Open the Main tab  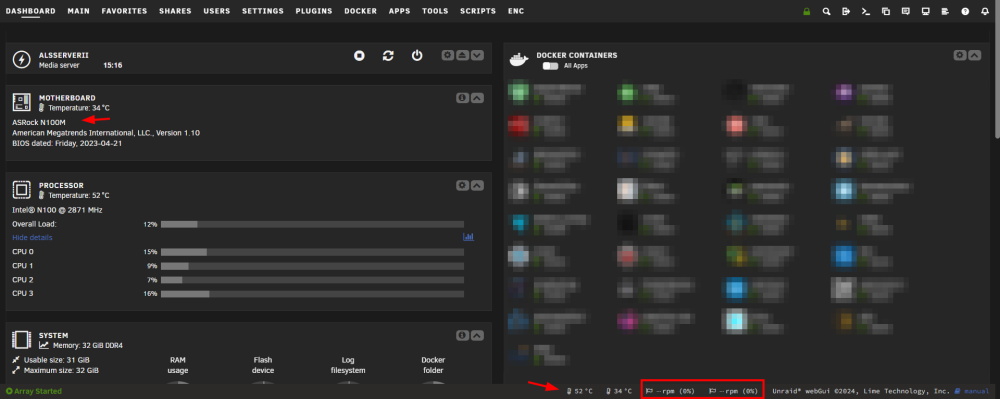78,11
